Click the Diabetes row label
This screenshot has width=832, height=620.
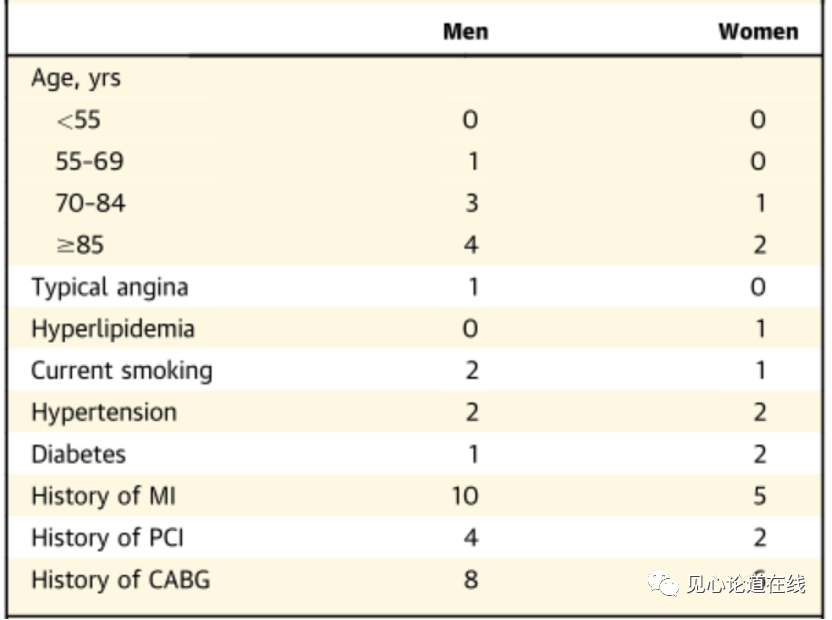click(x=78, y=455)
